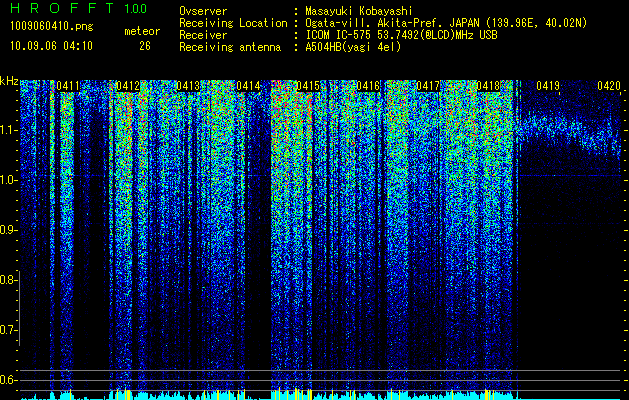Click the Ovserver field label
The width and height of the screenshot is (629, 400).
tap(203, 11)
